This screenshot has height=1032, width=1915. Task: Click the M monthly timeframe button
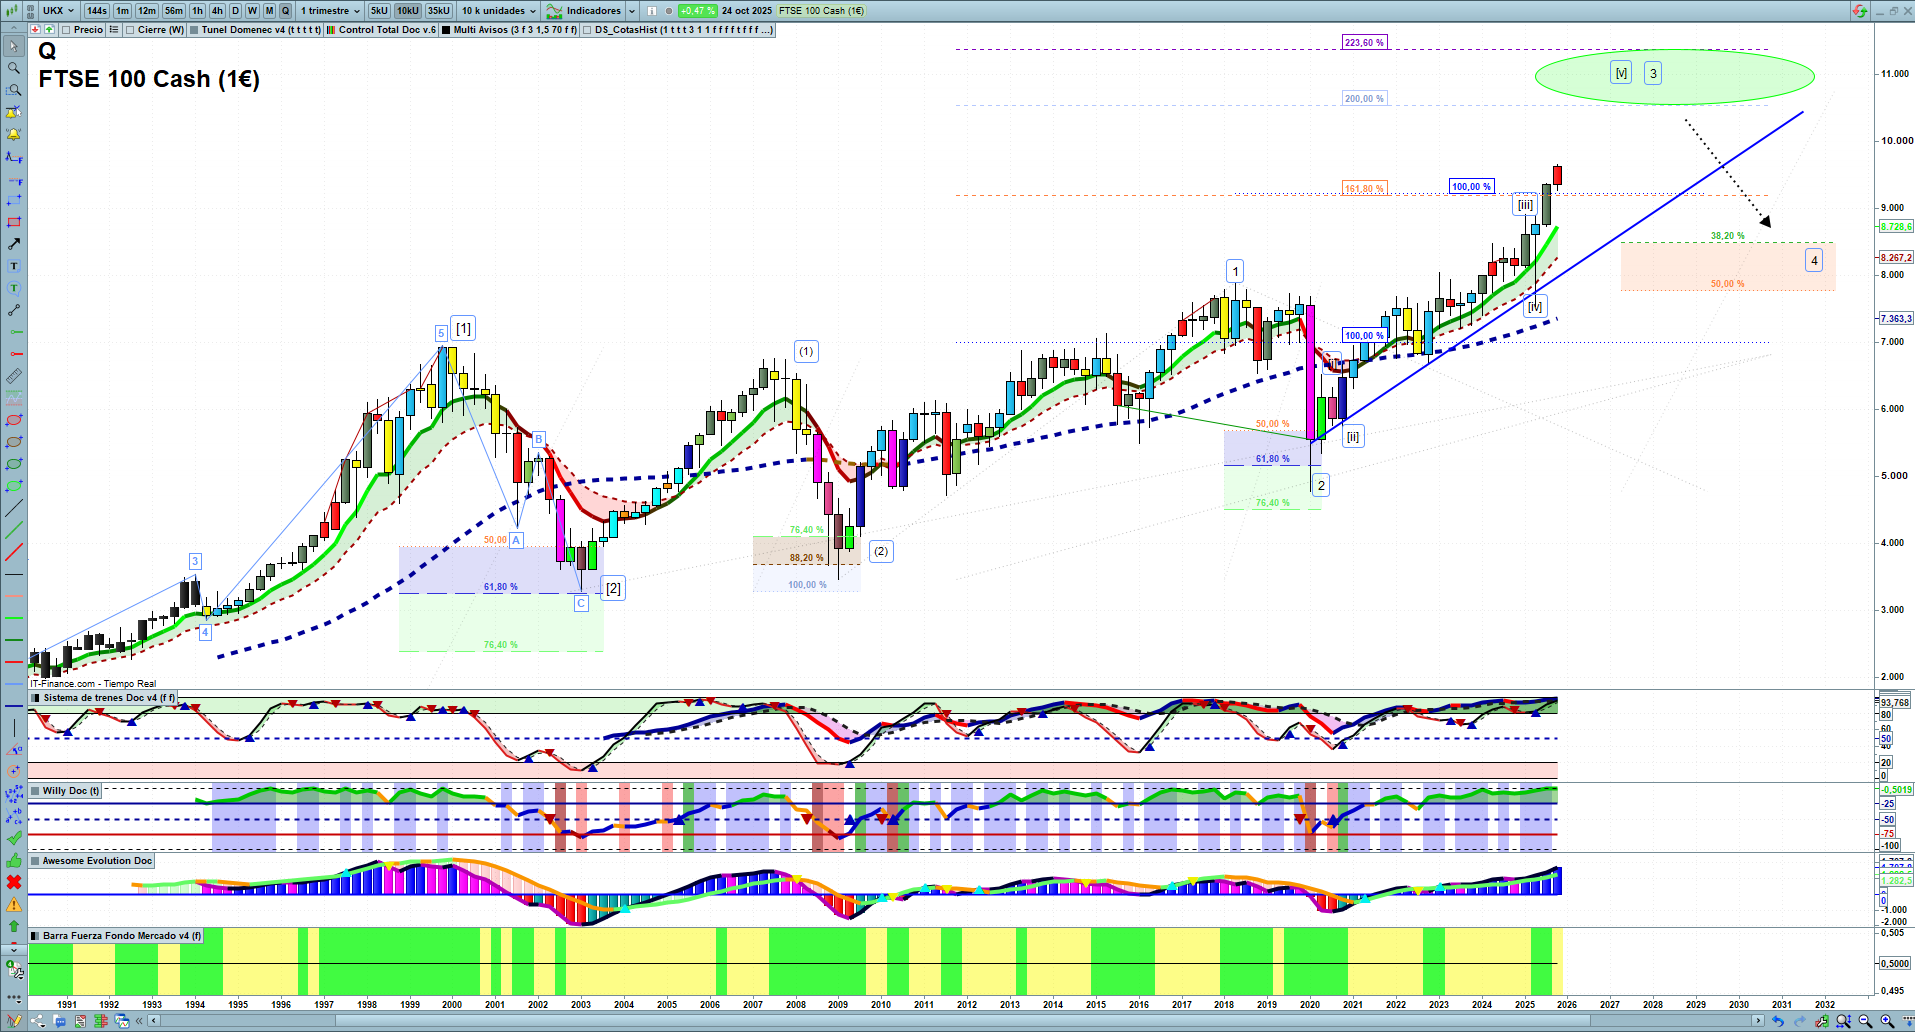[x=269, y=11]
